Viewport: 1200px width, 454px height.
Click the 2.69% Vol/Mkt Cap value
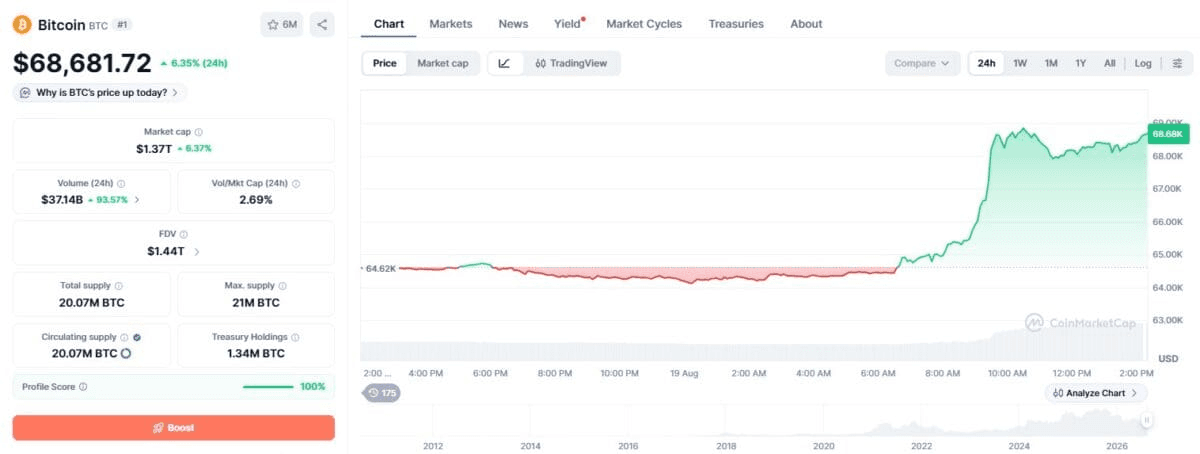[256, 200]
